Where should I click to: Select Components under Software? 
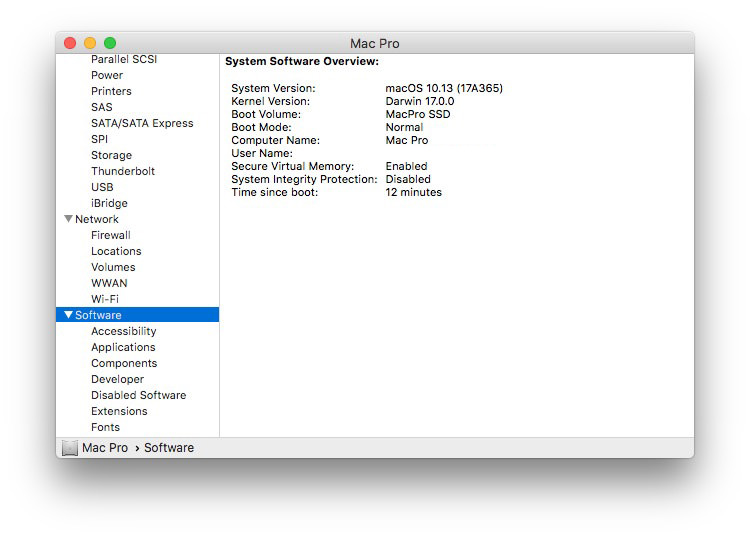(124, 363)
